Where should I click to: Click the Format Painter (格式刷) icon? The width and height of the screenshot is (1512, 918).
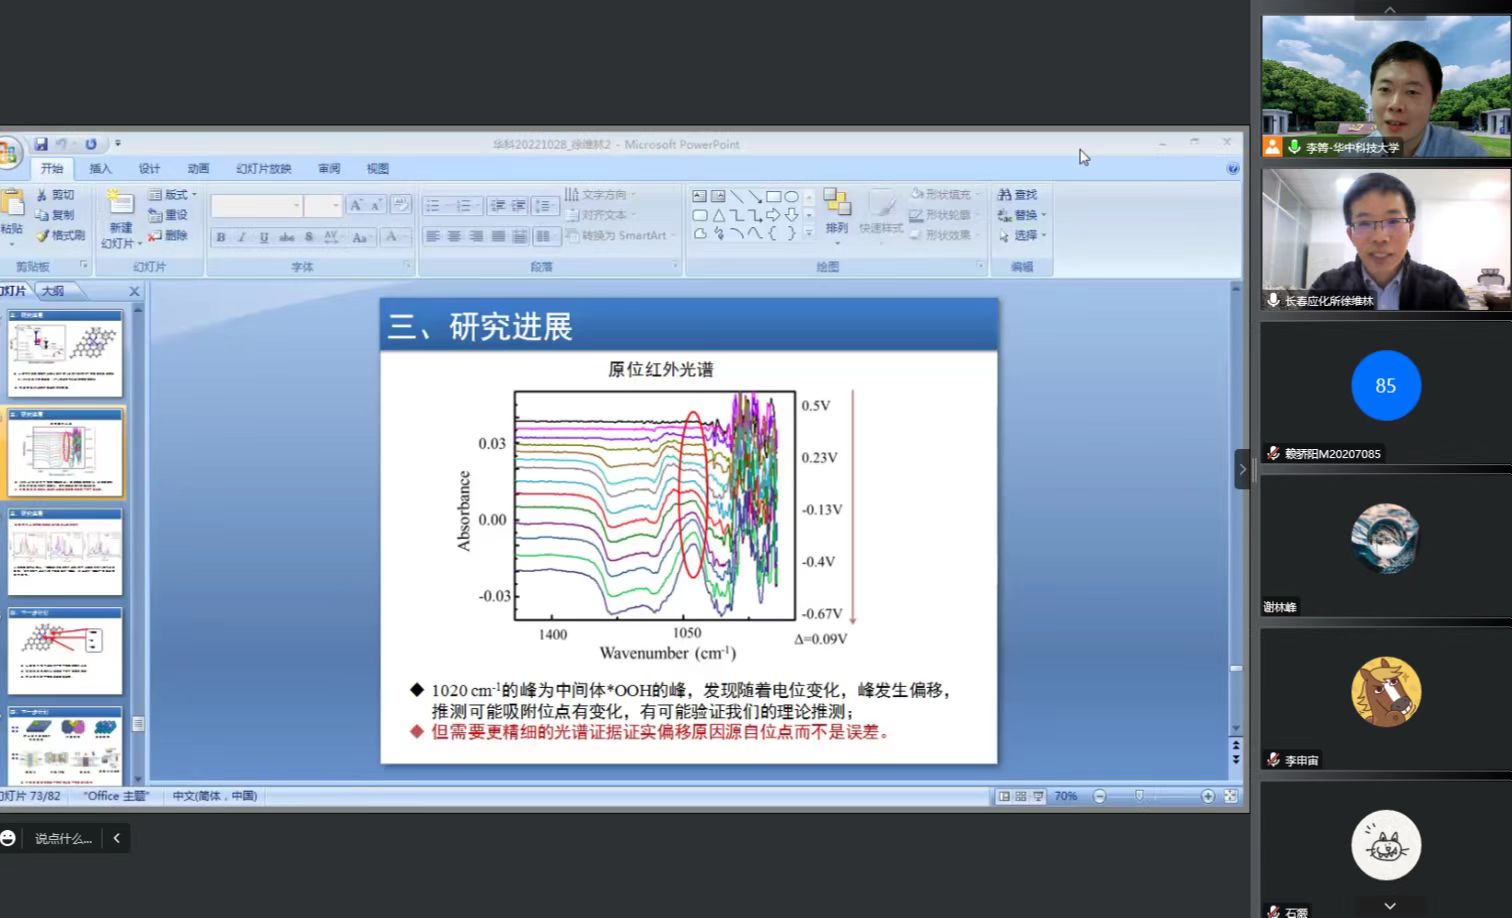point(42,236)
